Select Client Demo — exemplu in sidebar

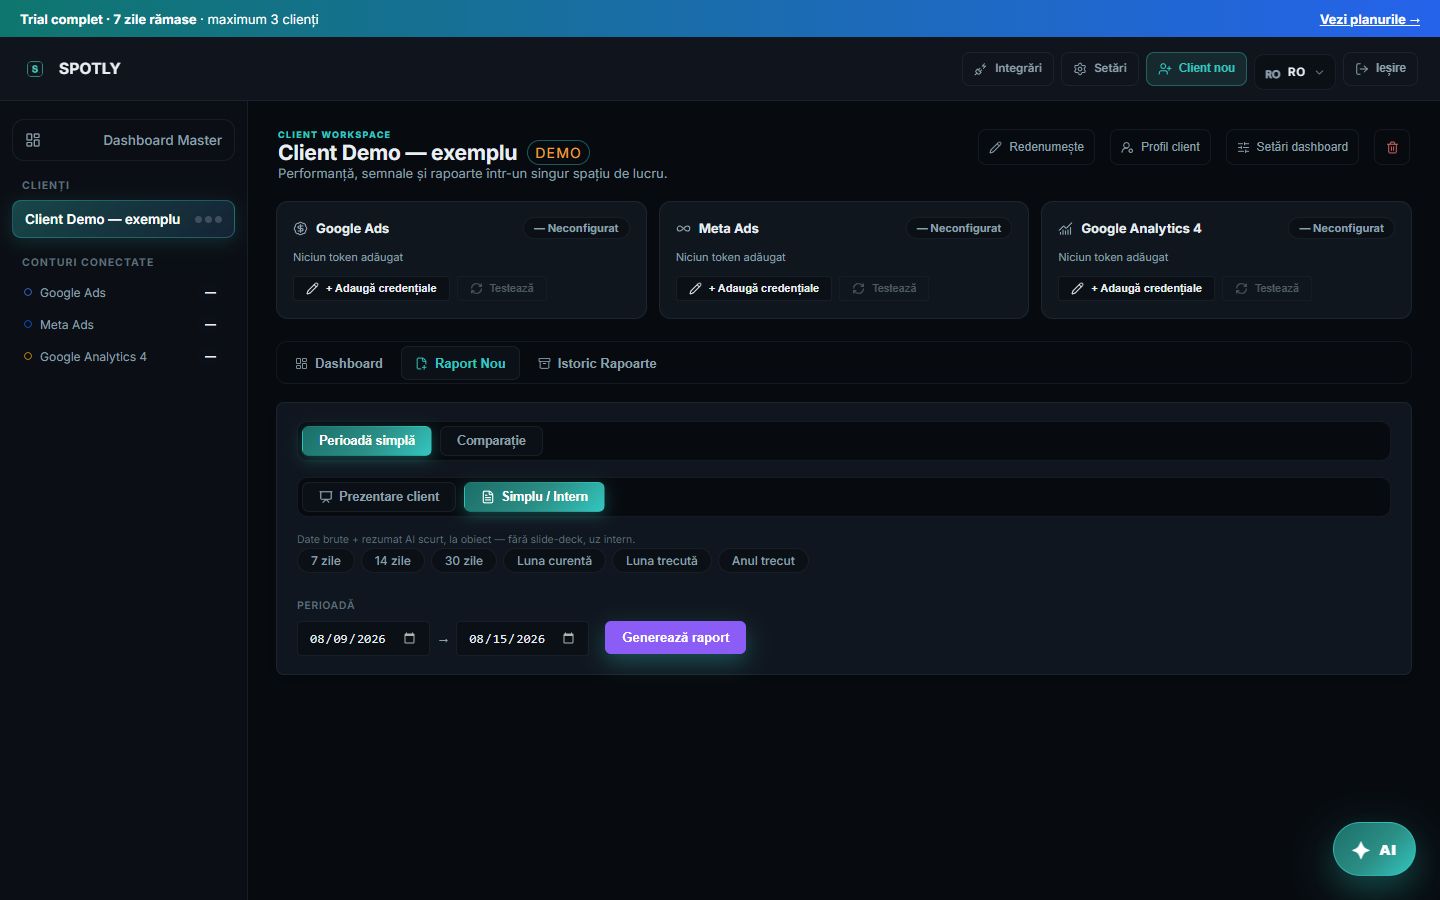[x=124, y=219]
